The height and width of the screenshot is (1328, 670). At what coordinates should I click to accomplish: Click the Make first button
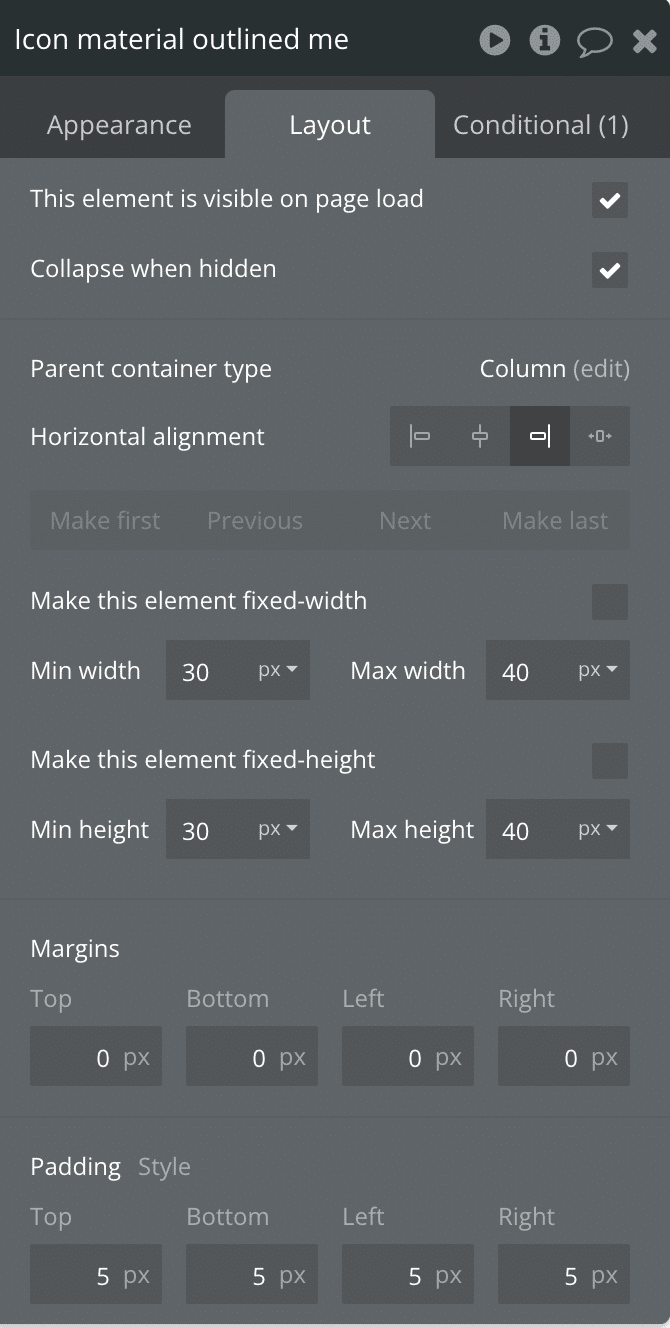click(105, 521)
